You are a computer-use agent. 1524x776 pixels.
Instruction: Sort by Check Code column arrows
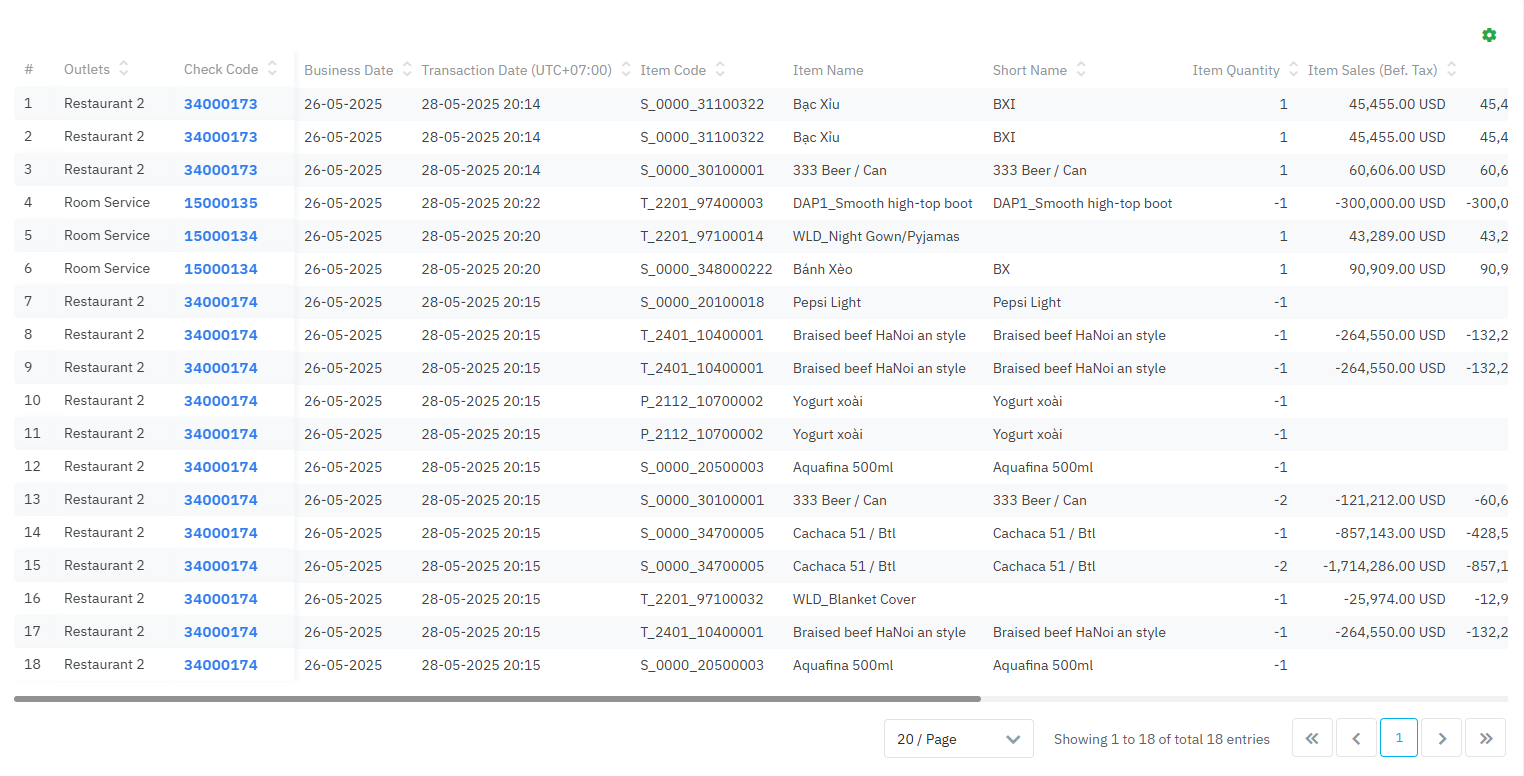pos(272,69)
